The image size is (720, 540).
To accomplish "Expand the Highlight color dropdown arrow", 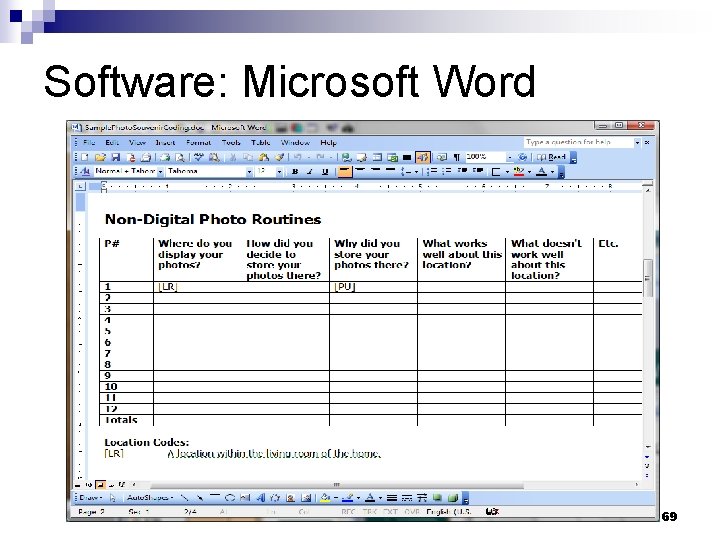I will (x=529, y=172).
